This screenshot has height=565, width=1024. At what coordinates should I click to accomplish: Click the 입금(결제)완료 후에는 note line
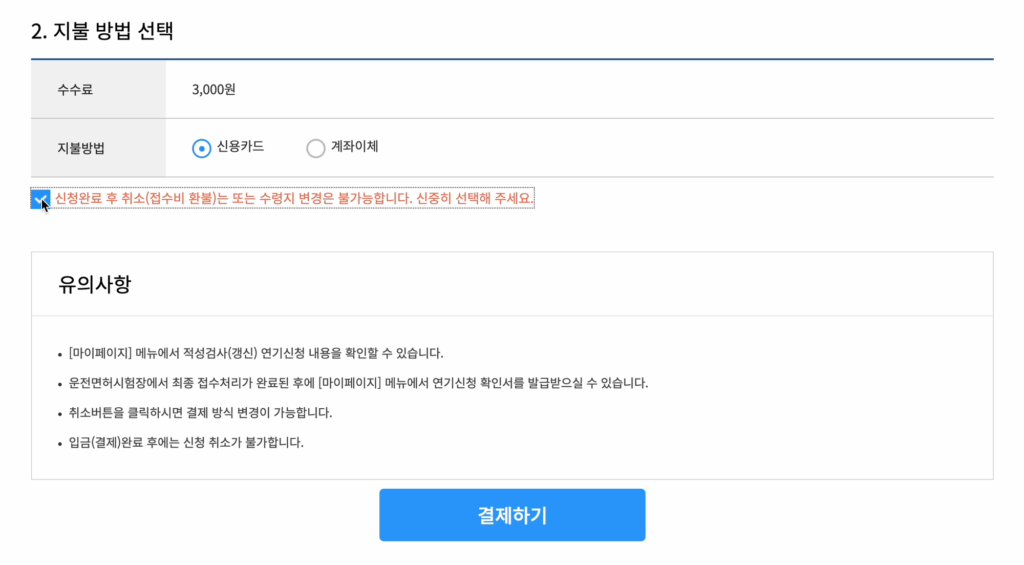coord(186,442)
